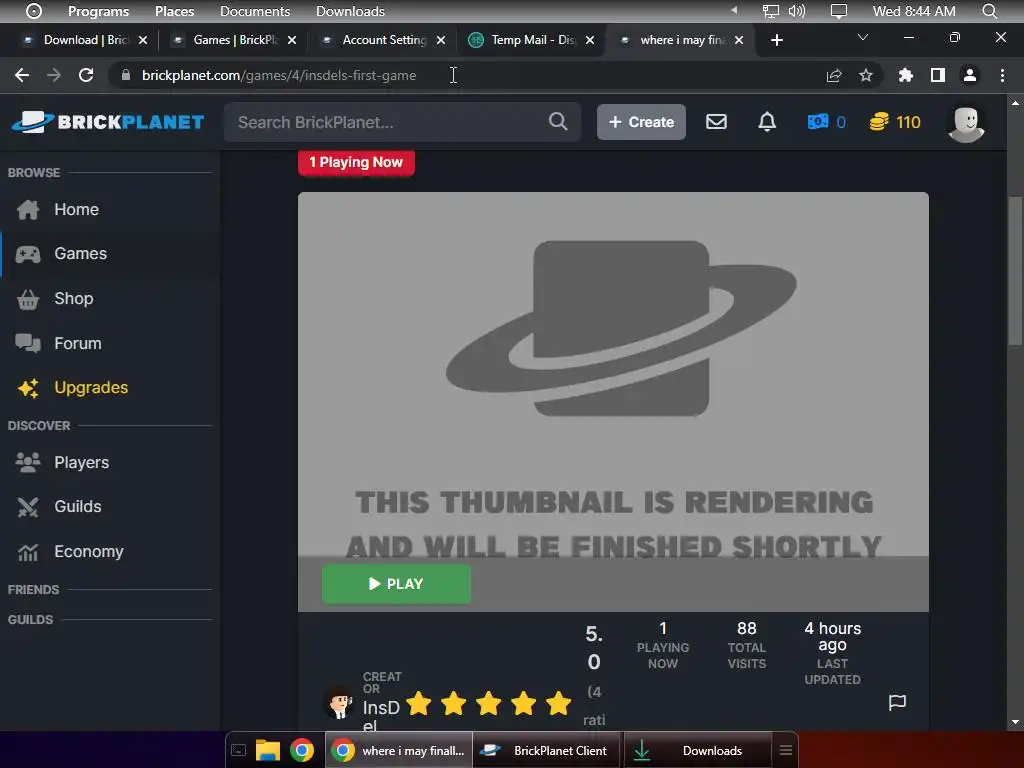Open Guilds in sidebar
Screen dimensions: 1024x768
(110, 507)
